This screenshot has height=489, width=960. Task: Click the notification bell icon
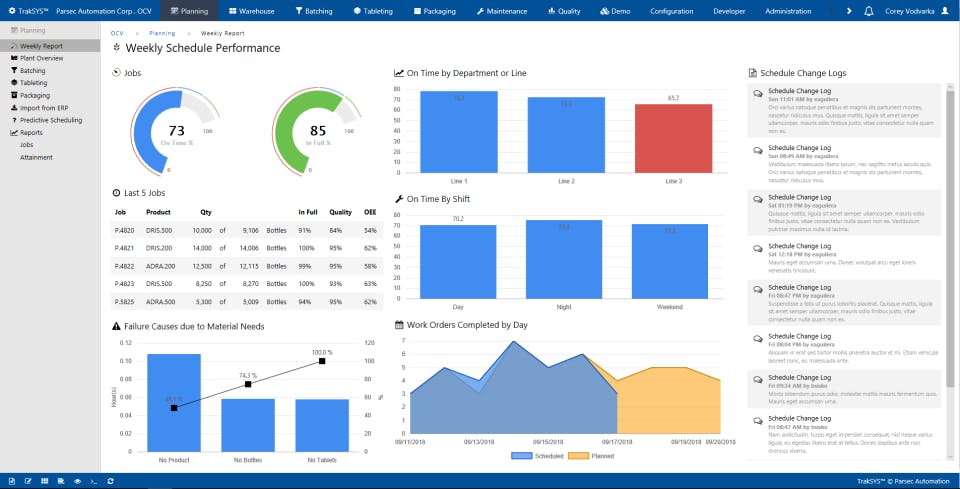tap(868, 11)
